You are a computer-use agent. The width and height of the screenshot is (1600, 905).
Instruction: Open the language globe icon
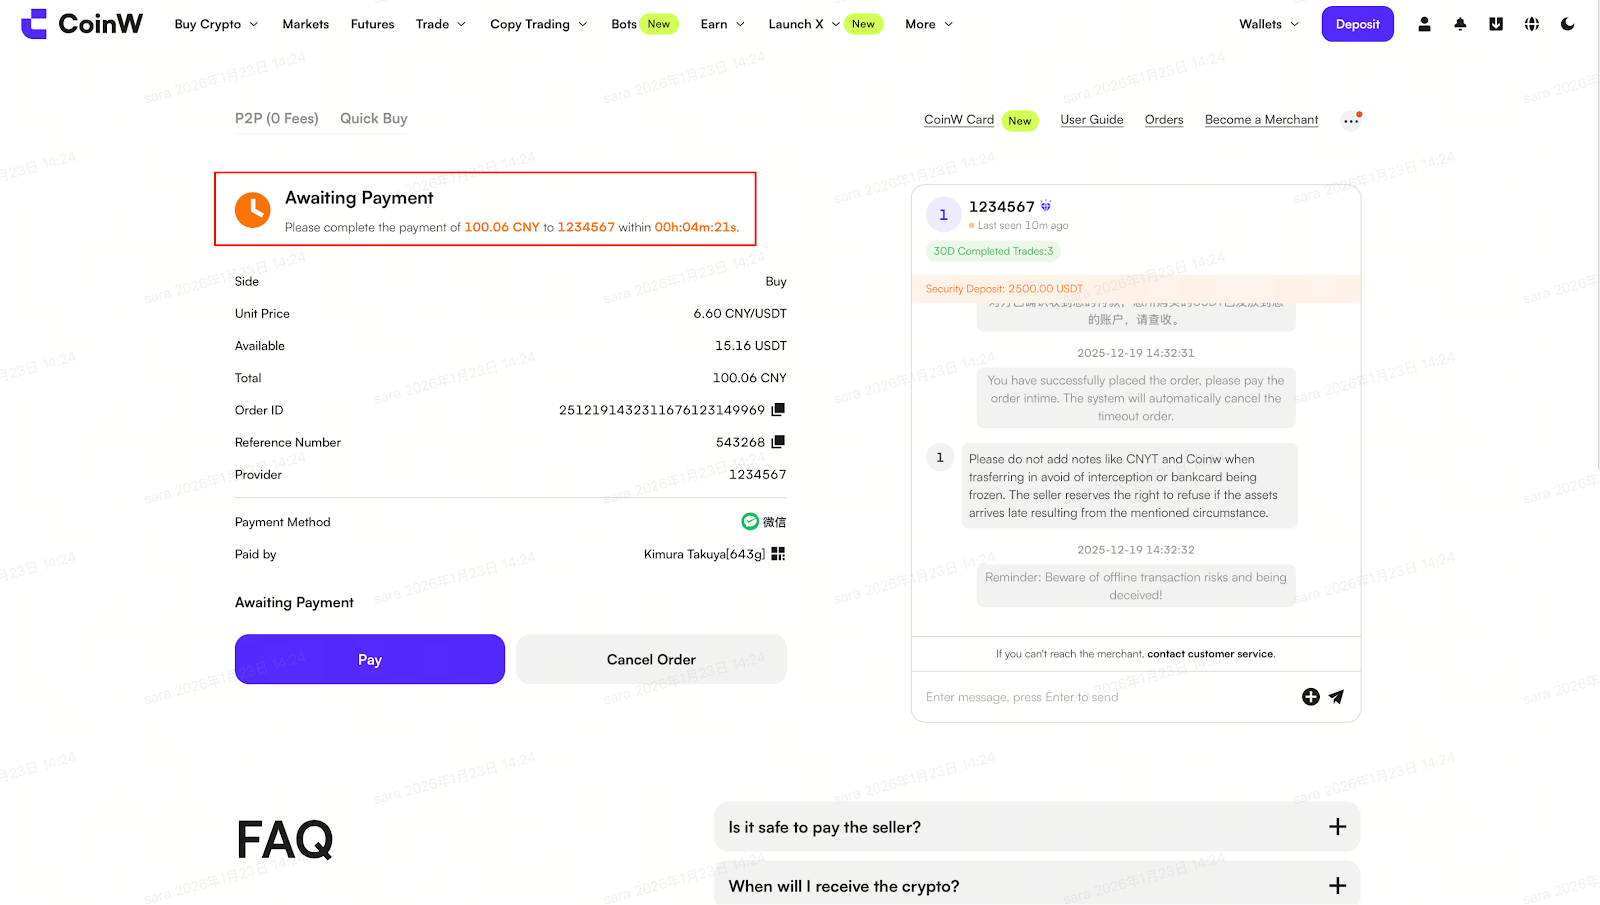click(1532, 24)
